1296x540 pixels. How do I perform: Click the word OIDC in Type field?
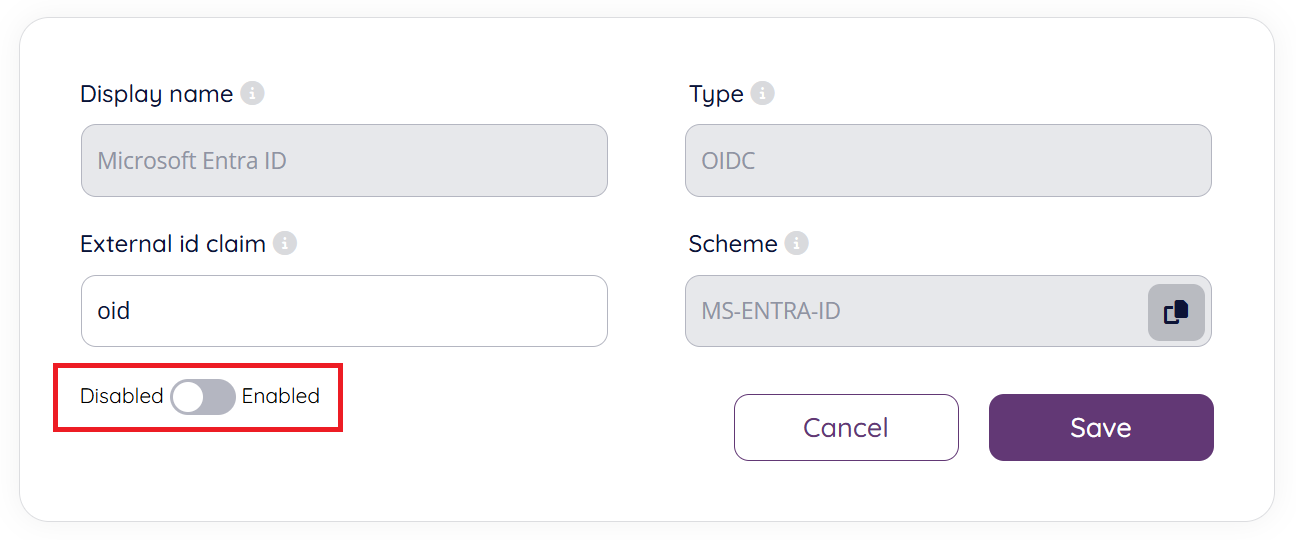(x=728, y=161)
